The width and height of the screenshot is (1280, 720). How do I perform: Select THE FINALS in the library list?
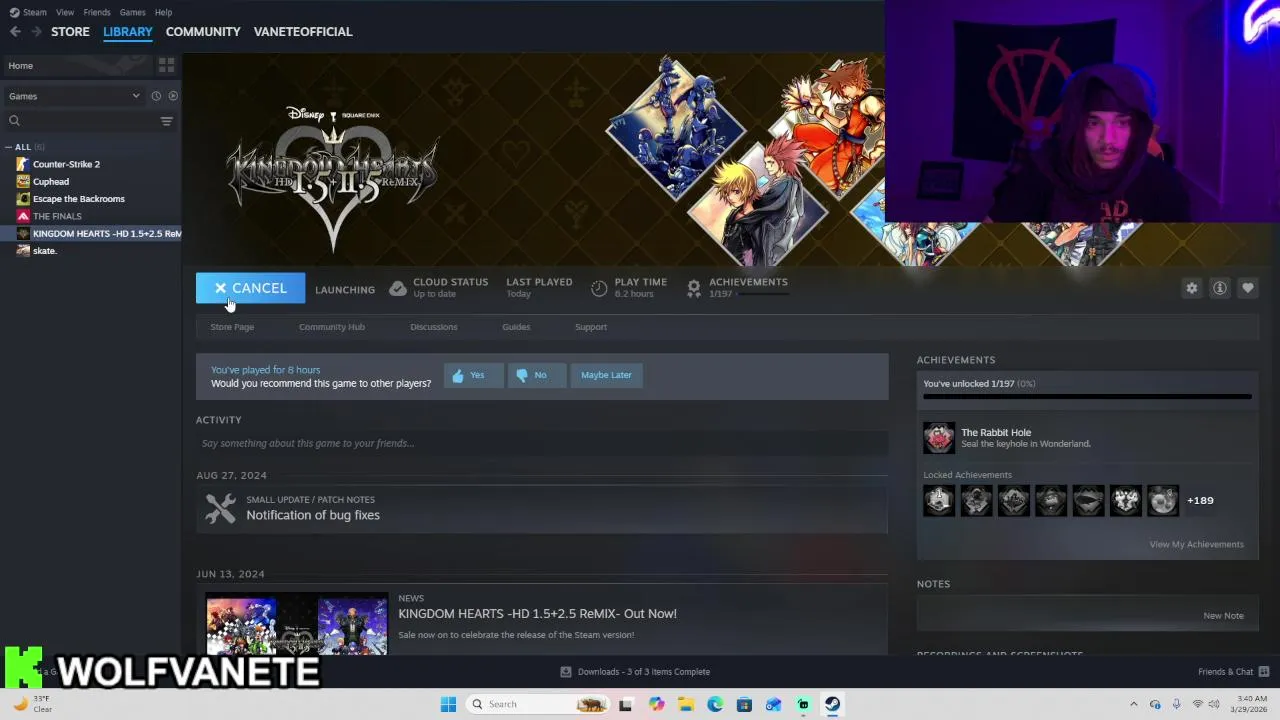pos(57,216)
